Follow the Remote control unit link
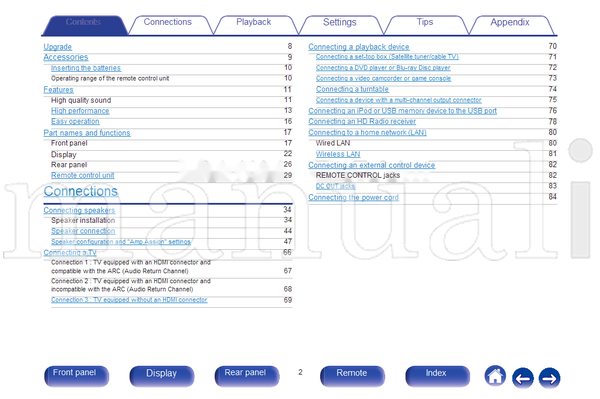The width and height of the screenshot is (600, 399). coord(83,176)
